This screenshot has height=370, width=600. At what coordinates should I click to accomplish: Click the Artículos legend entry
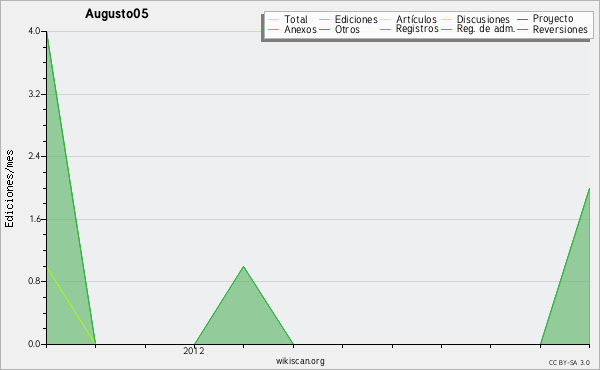pyautogui.click(x=416, y=19)
